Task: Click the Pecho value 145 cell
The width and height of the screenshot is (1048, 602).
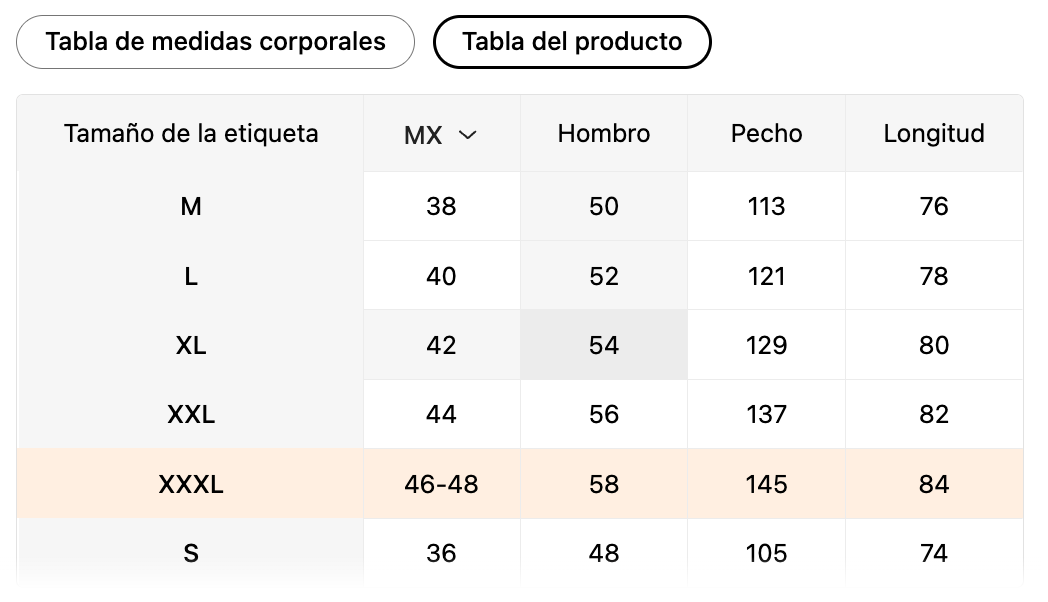Action: pyautogui.click(x=766, y=484)
